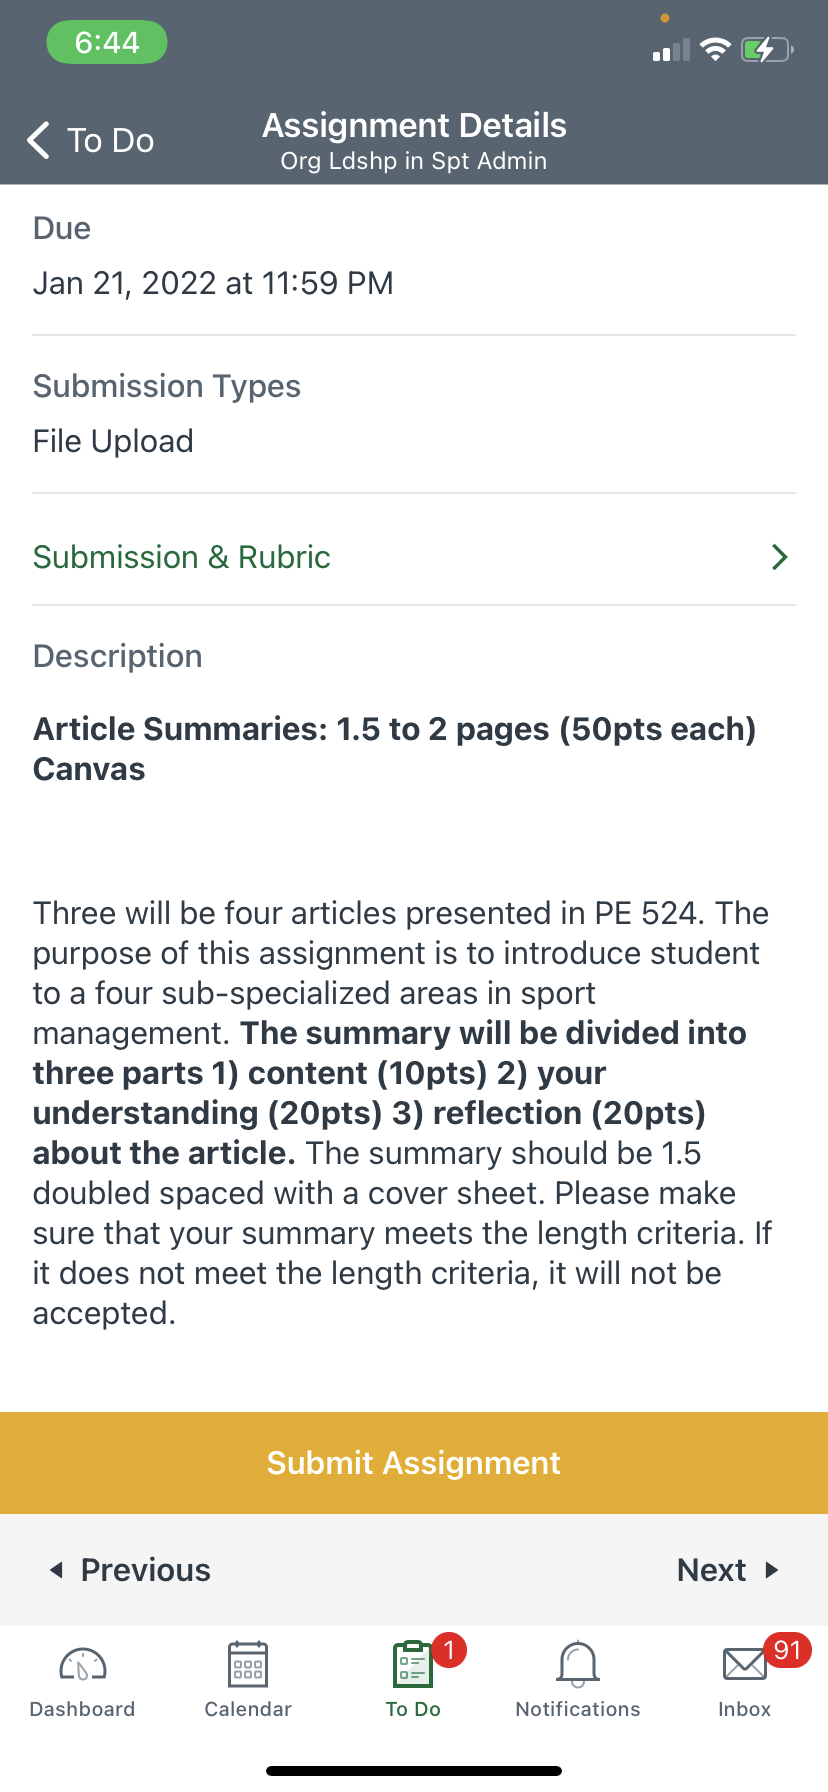The image size is (828, 1792).
Task: Open the Inbox envelope icon
Action: point(745,1664)
